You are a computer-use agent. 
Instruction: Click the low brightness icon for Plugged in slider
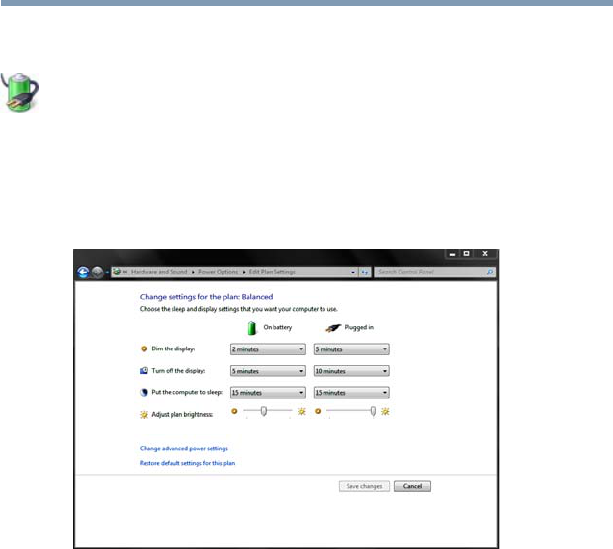pyautogui.click(x=318, y=411)
